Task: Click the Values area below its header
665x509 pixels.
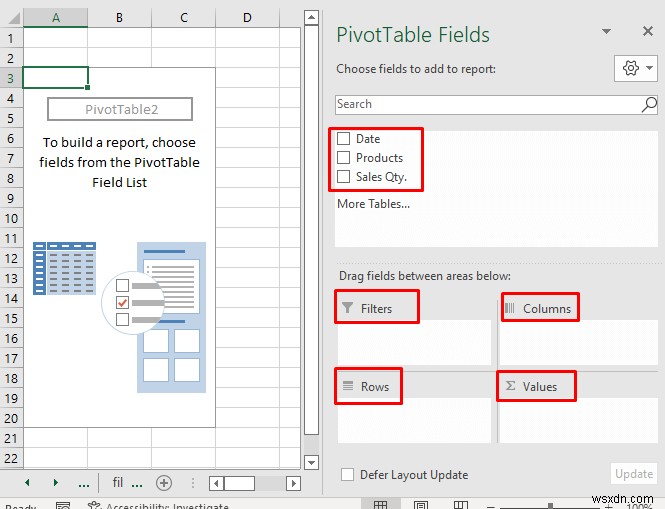Action: (578, 421)
